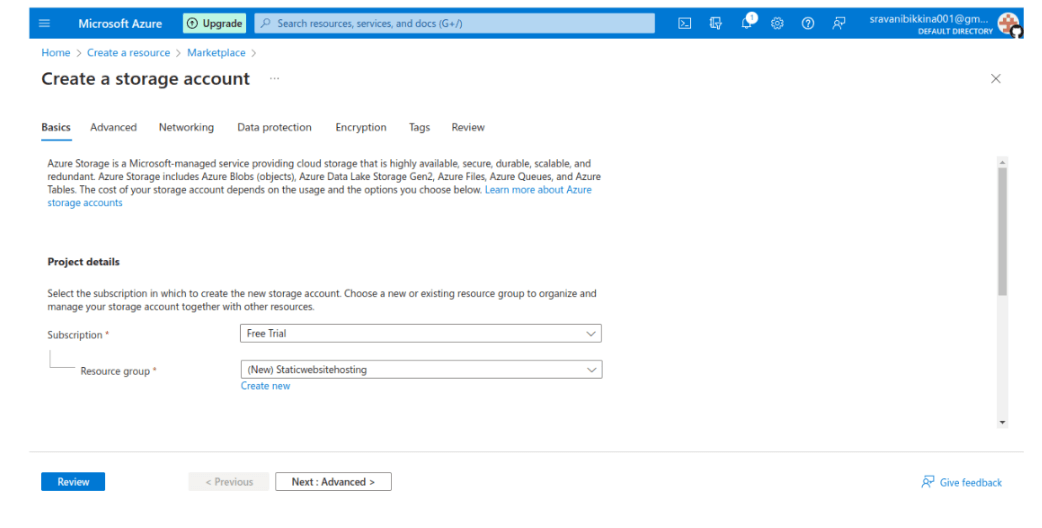Open the Help question mark icon
Image resolution: width=1042 pixels, height=528 pixels.
coord(807,23)
